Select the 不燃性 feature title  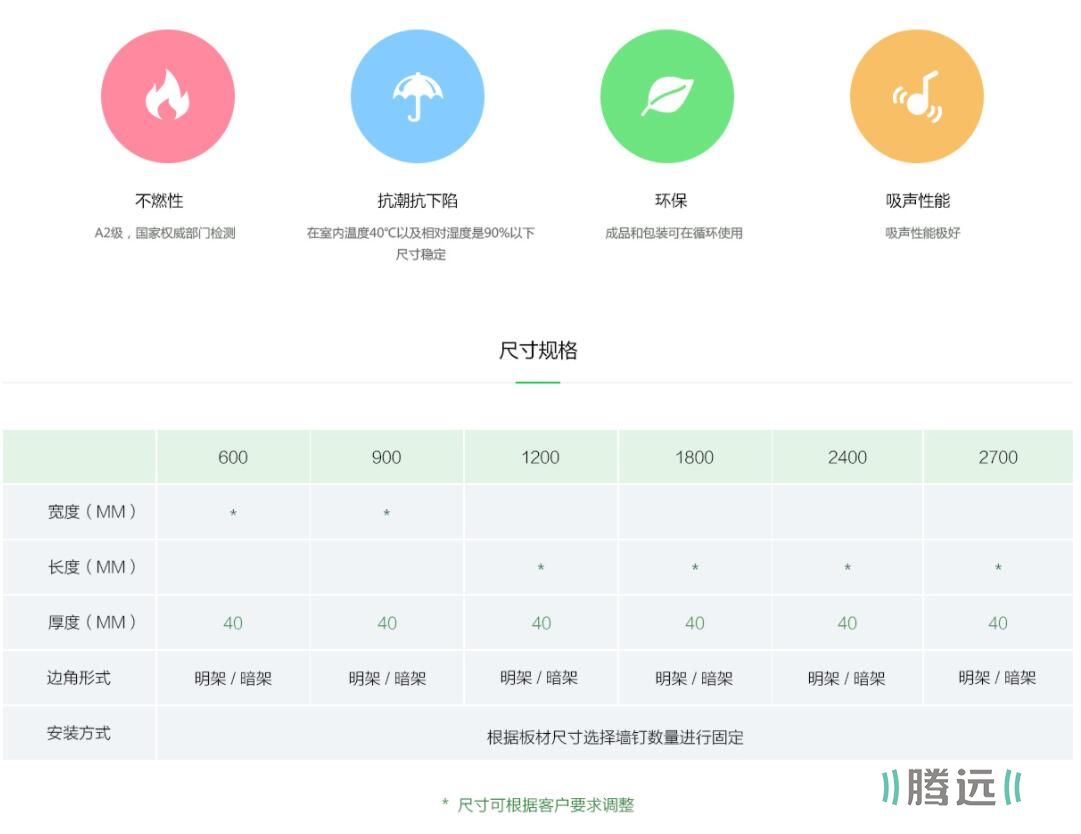point(159,201)
